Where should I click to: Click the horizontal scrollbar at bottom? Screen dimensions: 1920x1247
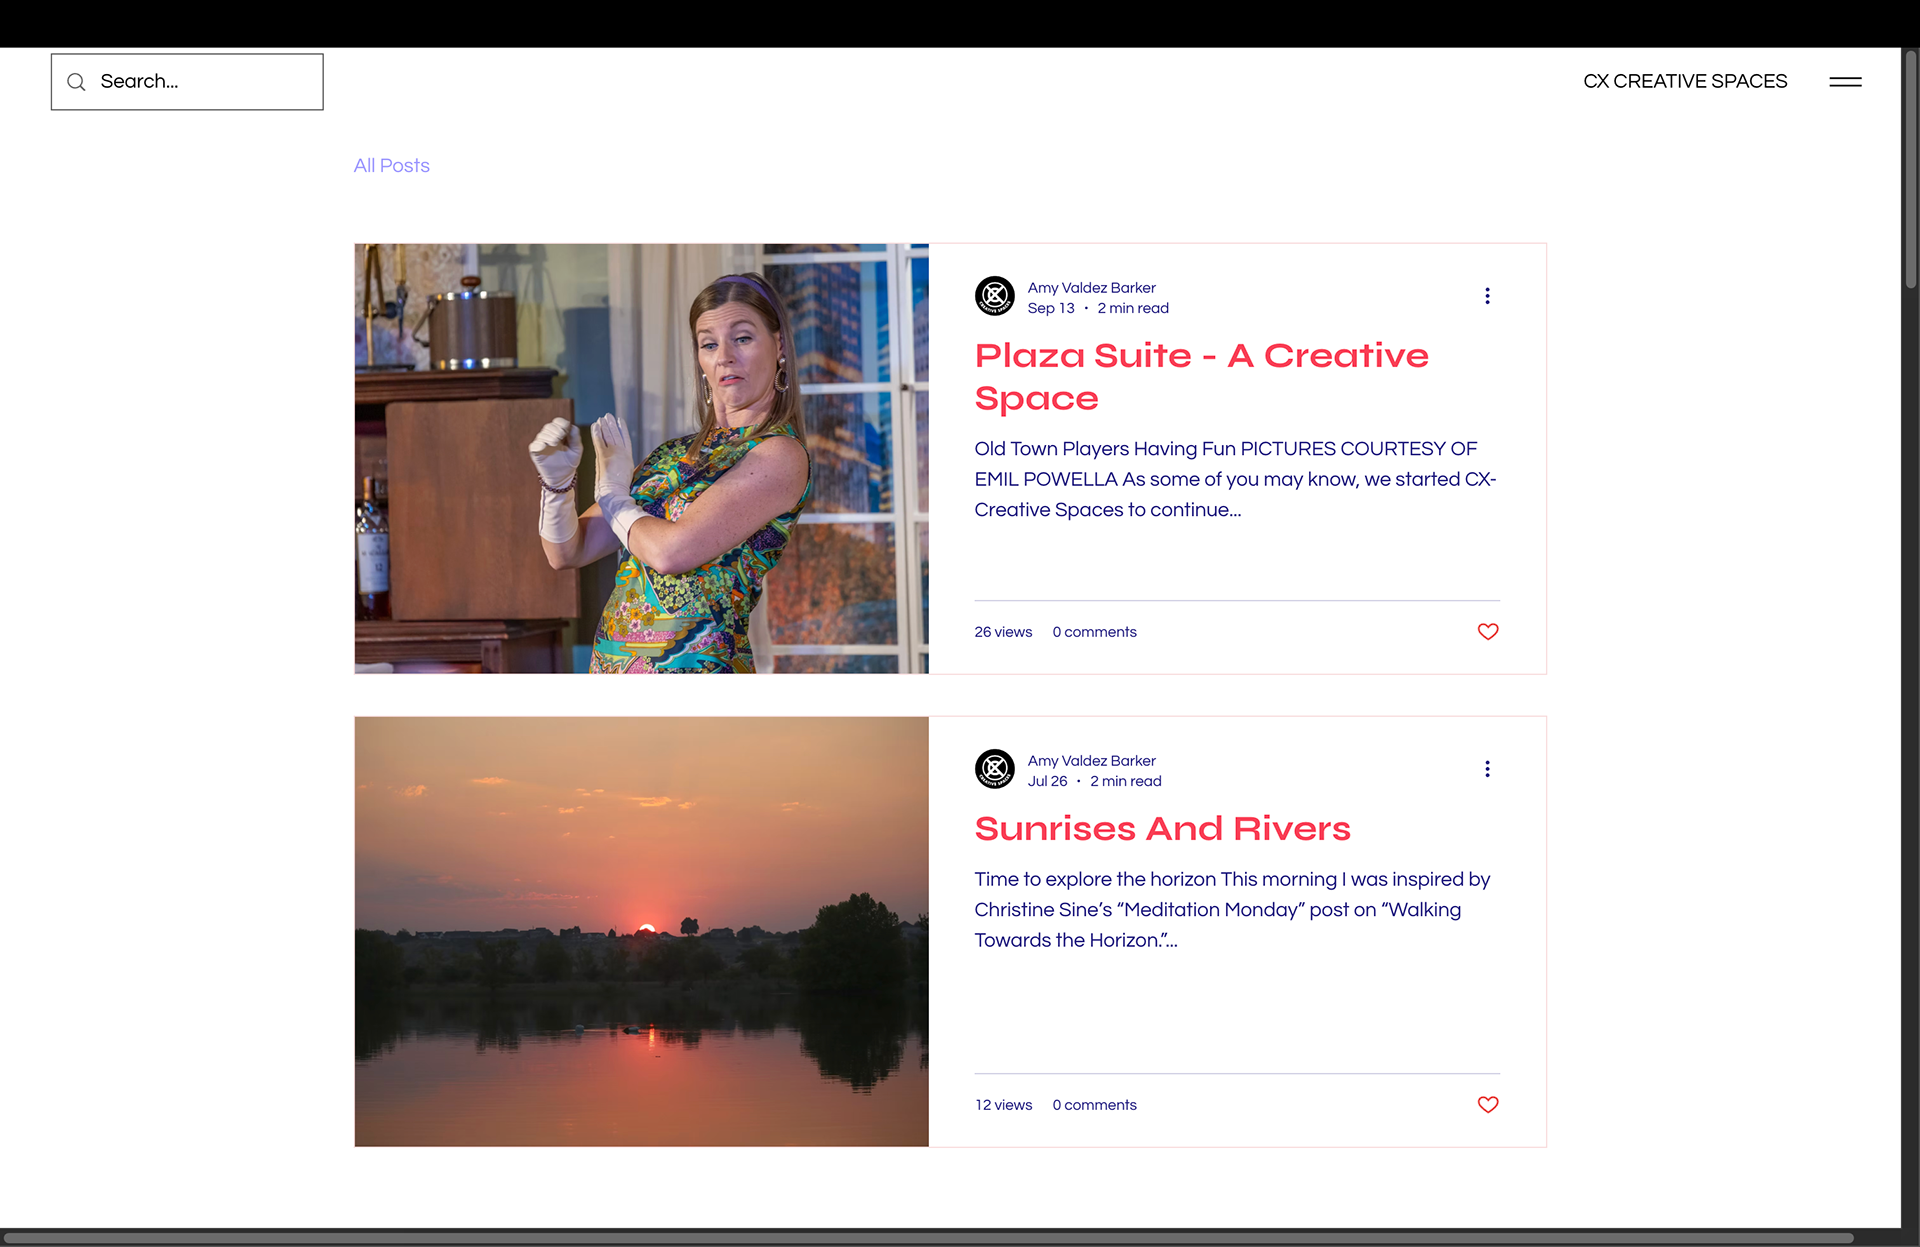click(x=930, y=1238)
